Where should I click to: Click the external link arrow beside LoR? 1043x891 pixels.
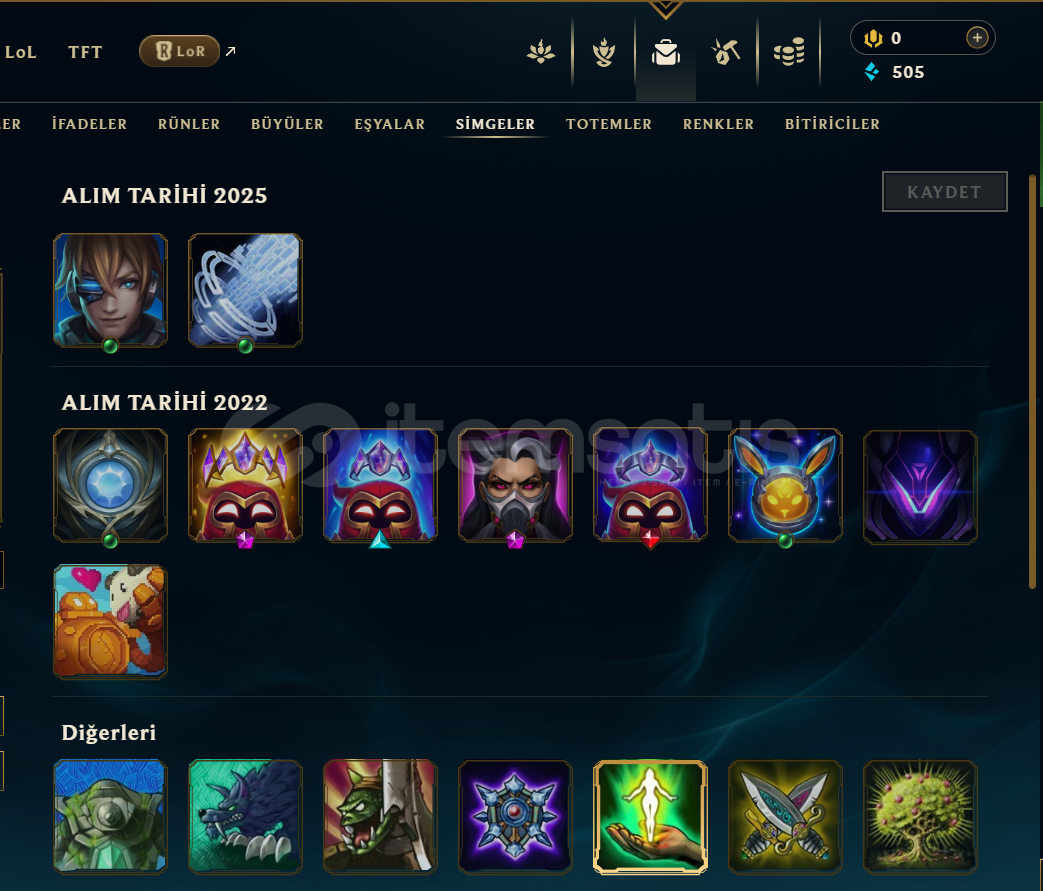(x=230, y=51)
